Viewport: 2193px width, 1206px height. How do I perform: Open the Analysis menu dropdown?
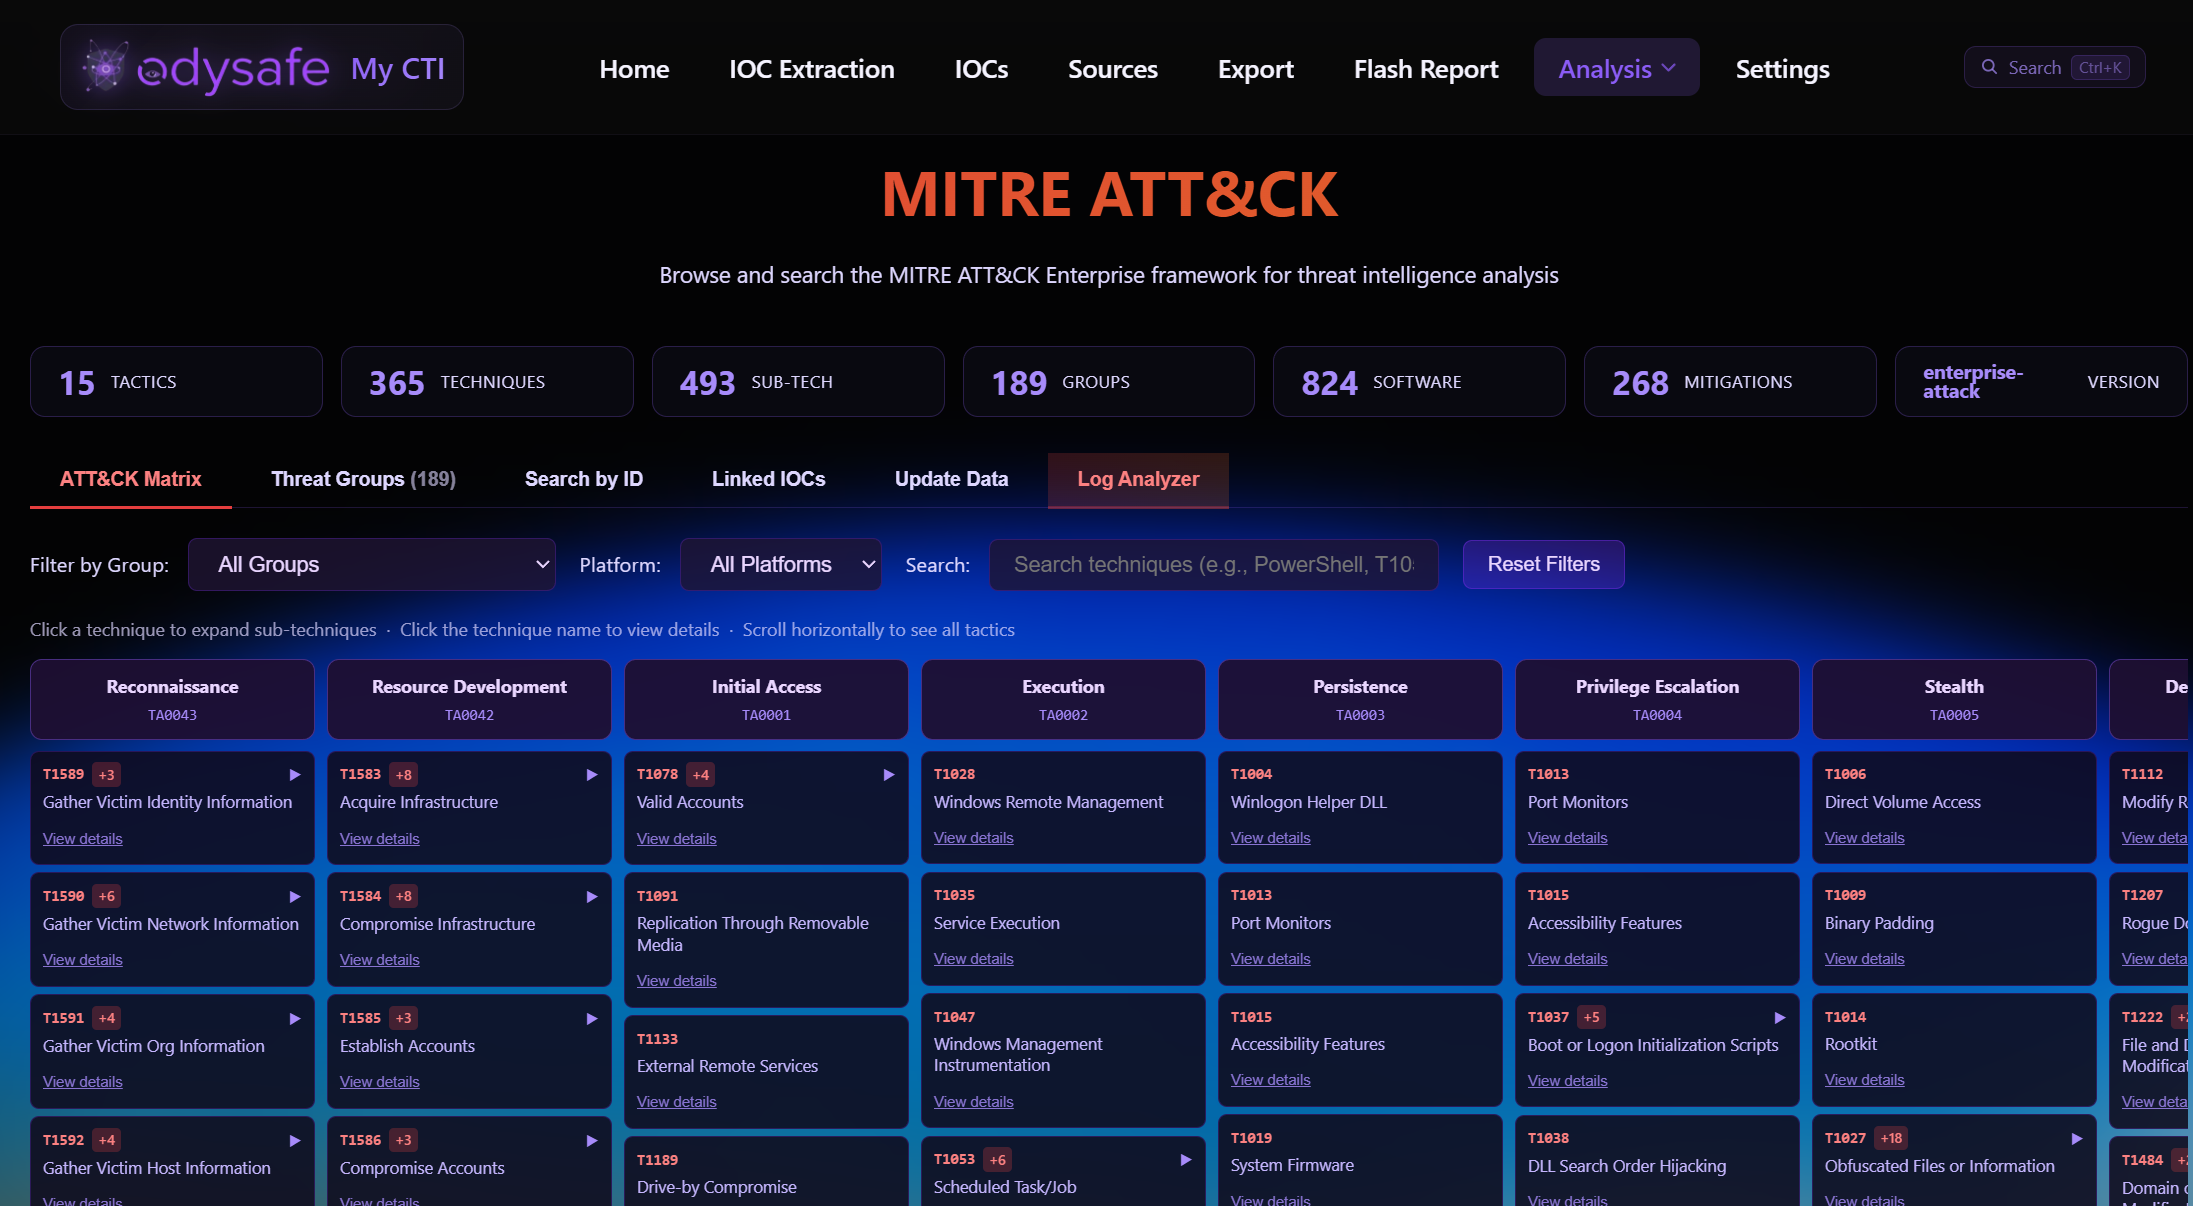1616,68
